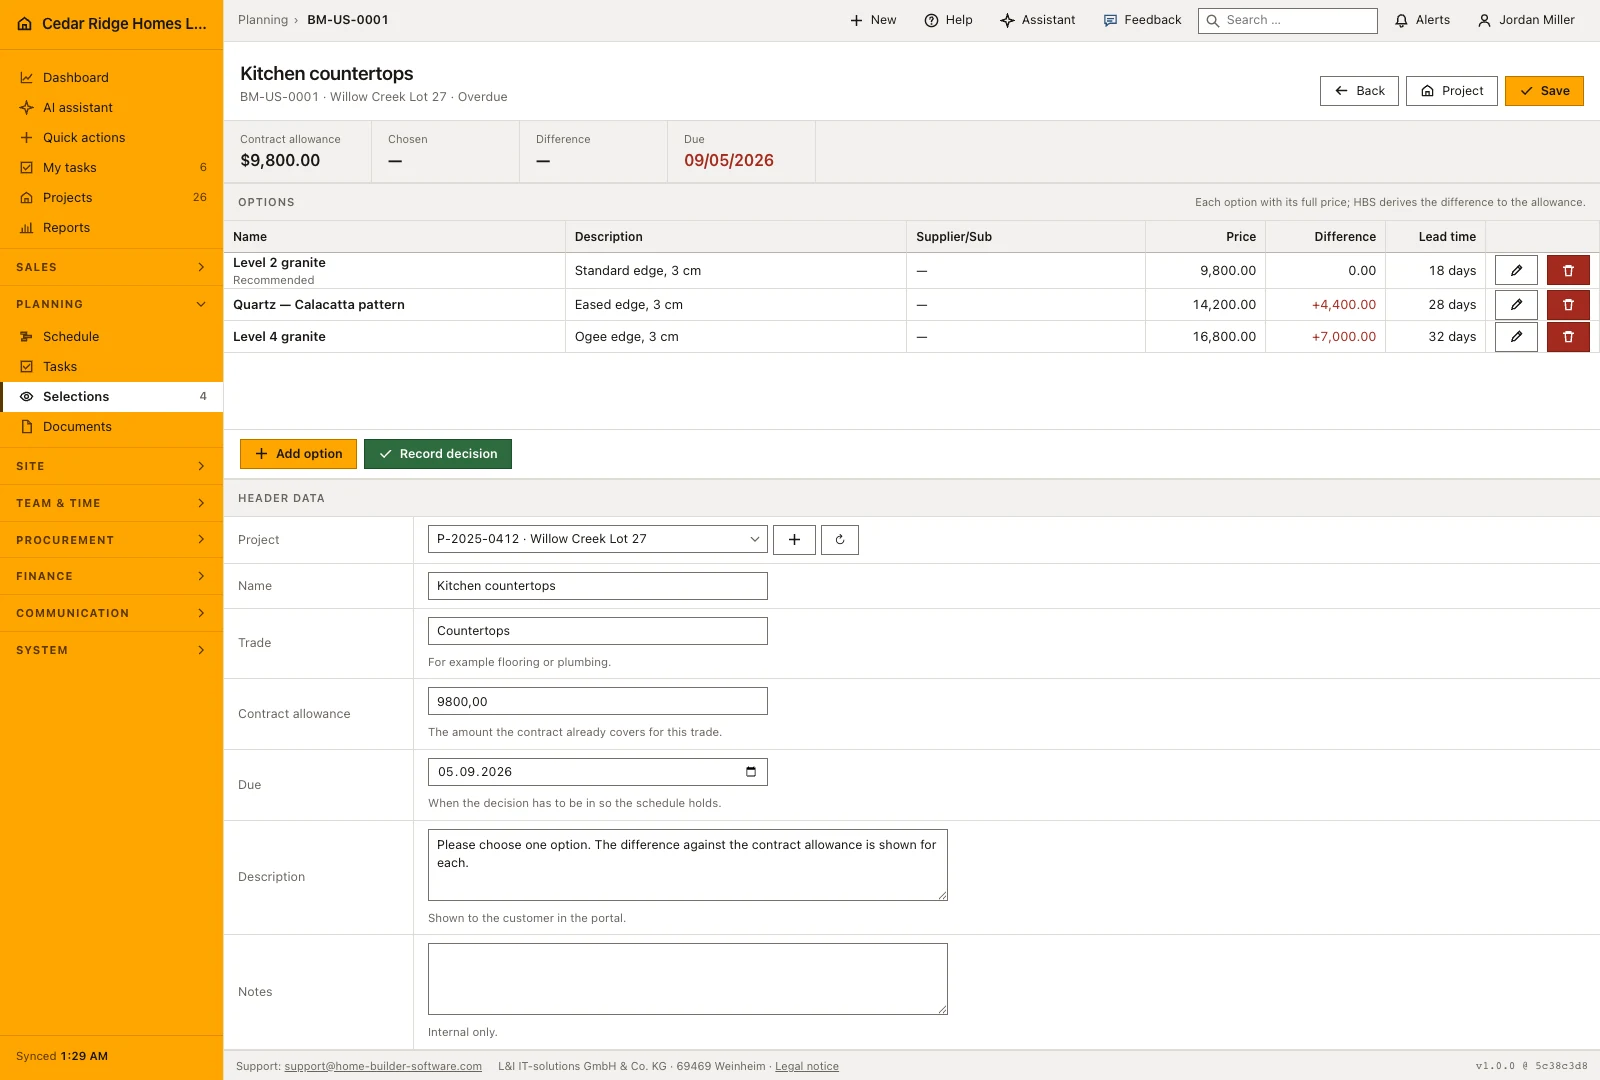
Task: Expand the Site sidebar section
Action: (111, 466)
